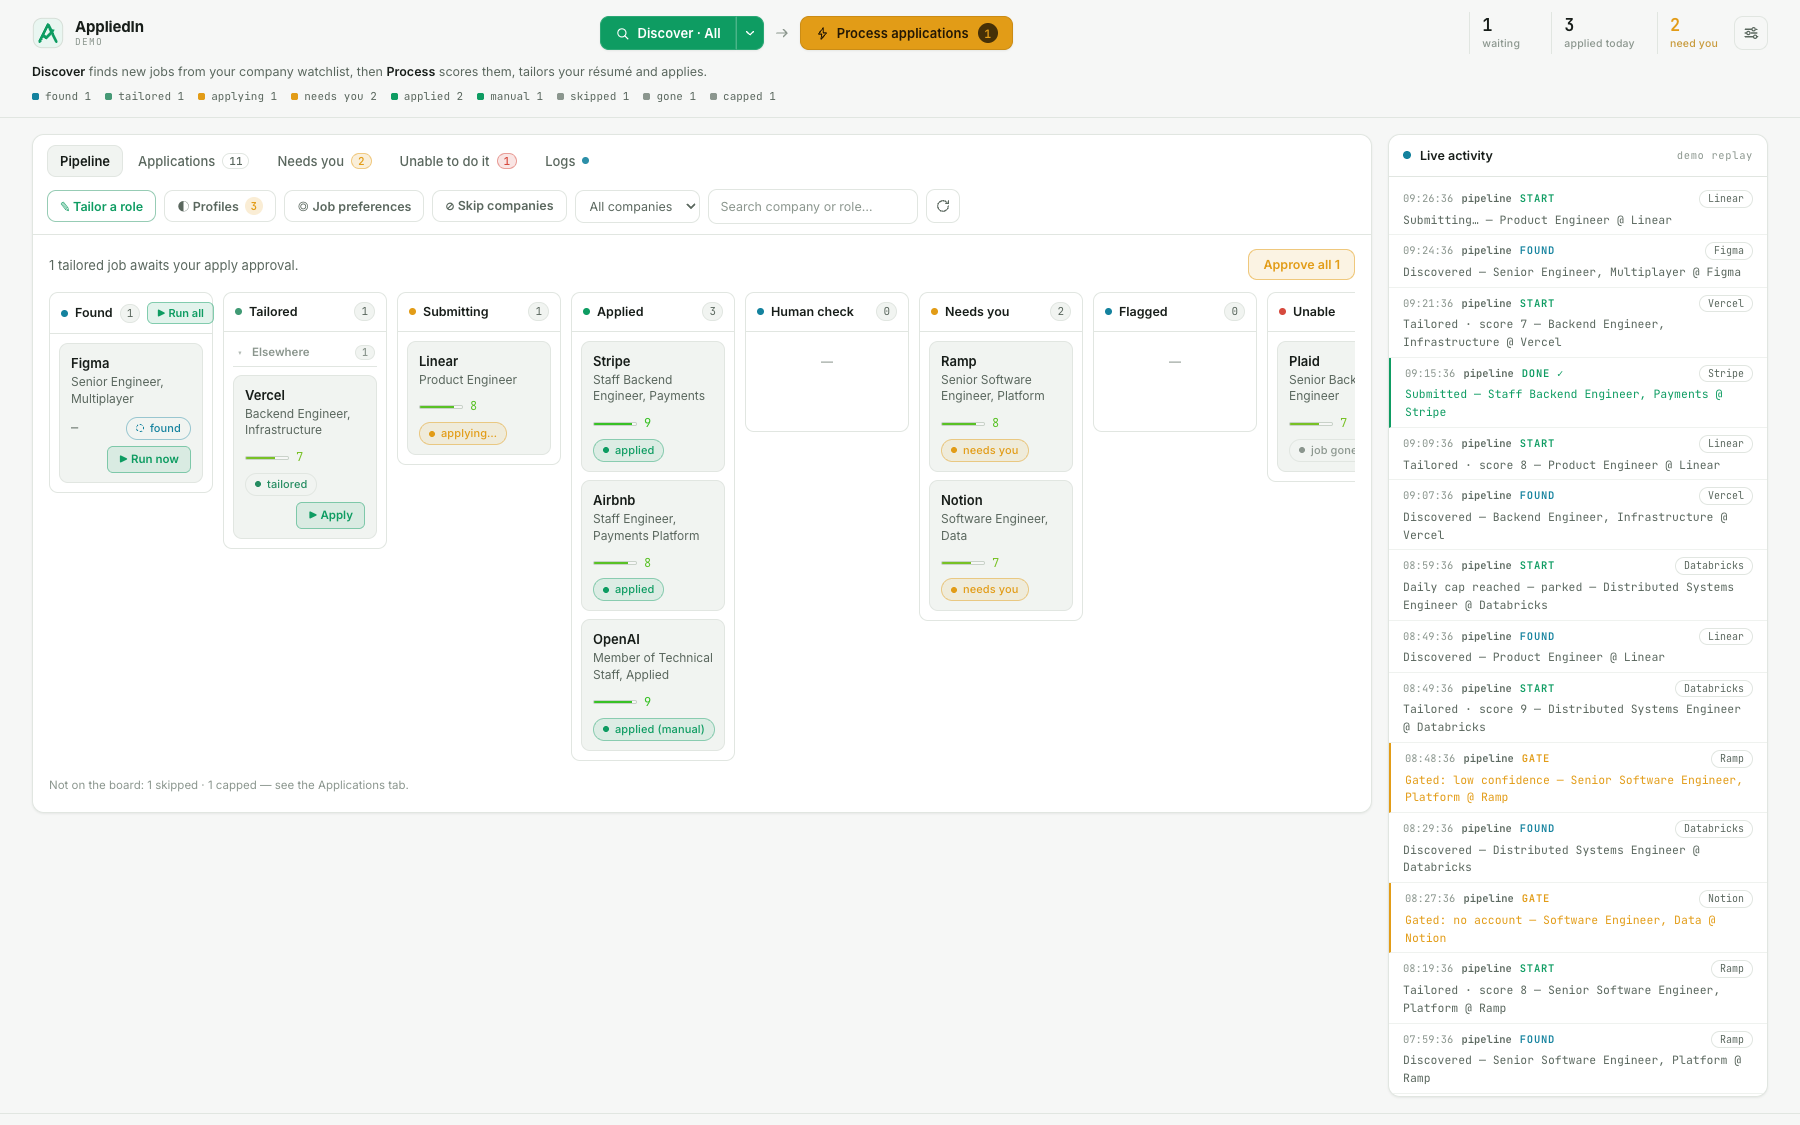The height and width of the screenshot is (1125, 1800).
Task: Click the found status pill on Figma card
Action: tap(158, 428)
